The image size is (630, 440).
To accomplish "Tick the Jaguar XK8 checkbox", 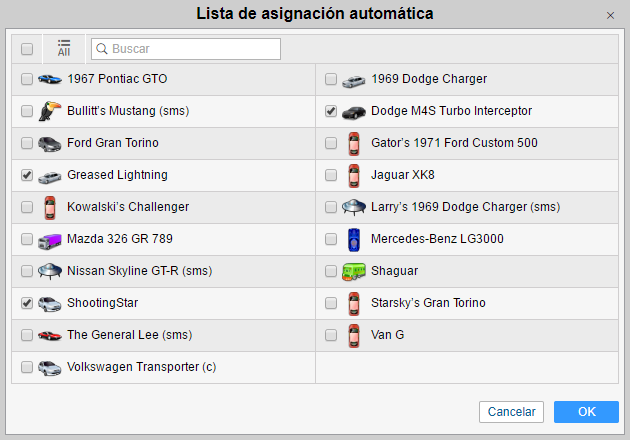I will pos(331,175).
